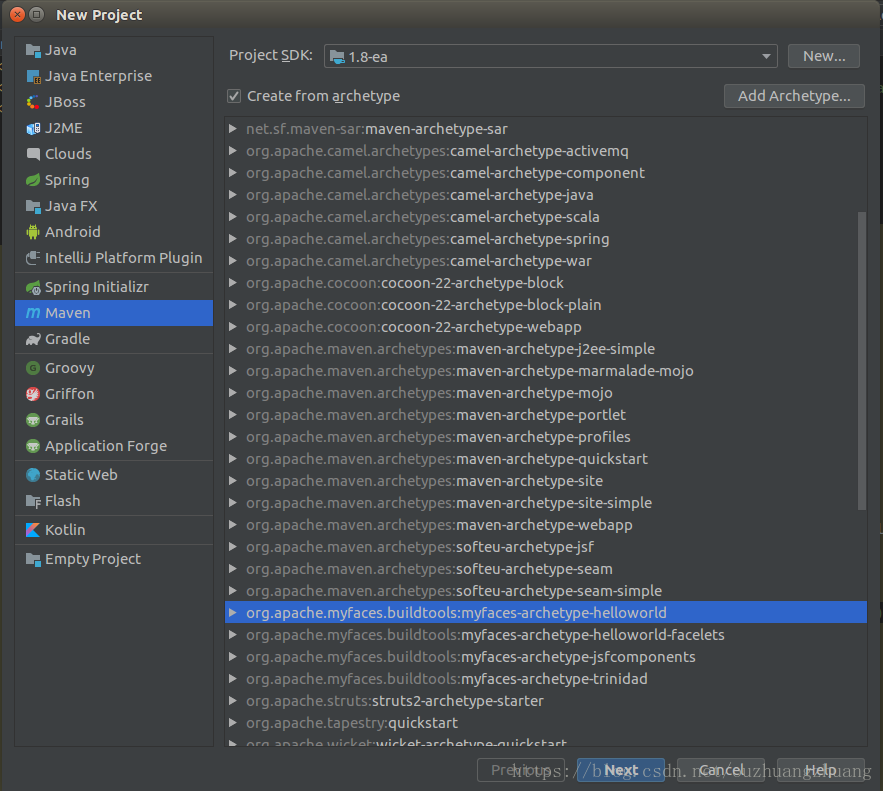Choose the Android robot icon
This screenshot has height=791, width=883.
tap(33, 232)
